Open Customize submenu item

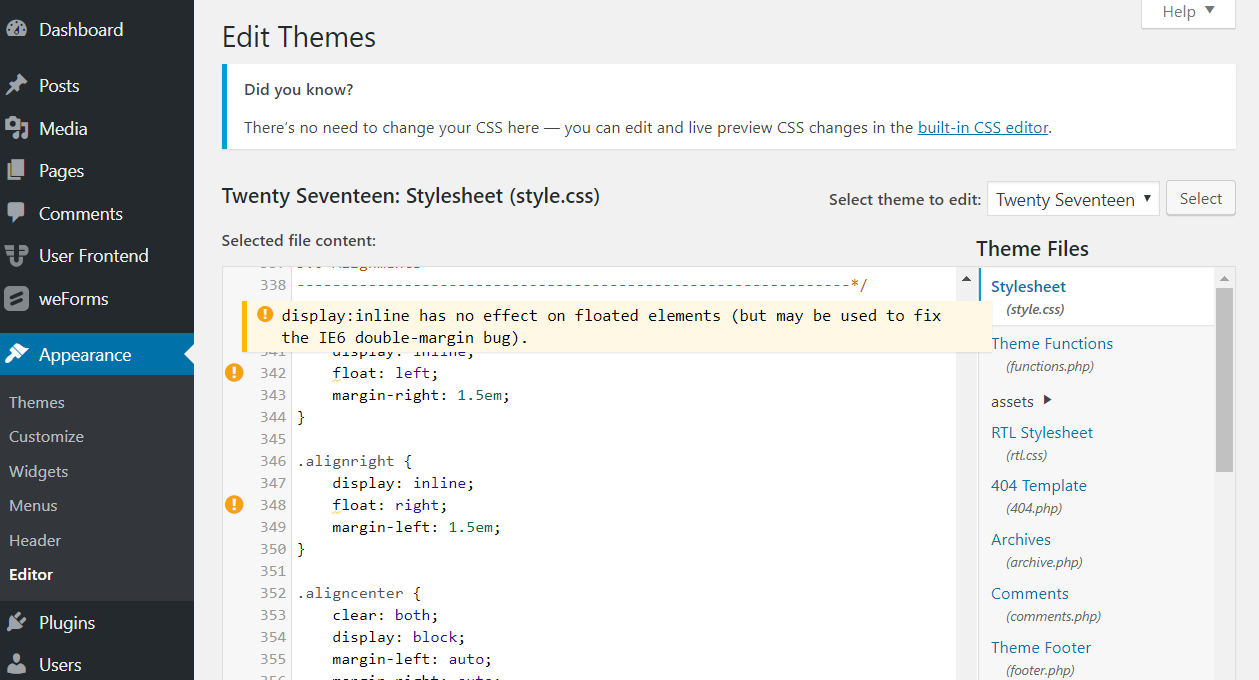(46, 437)
